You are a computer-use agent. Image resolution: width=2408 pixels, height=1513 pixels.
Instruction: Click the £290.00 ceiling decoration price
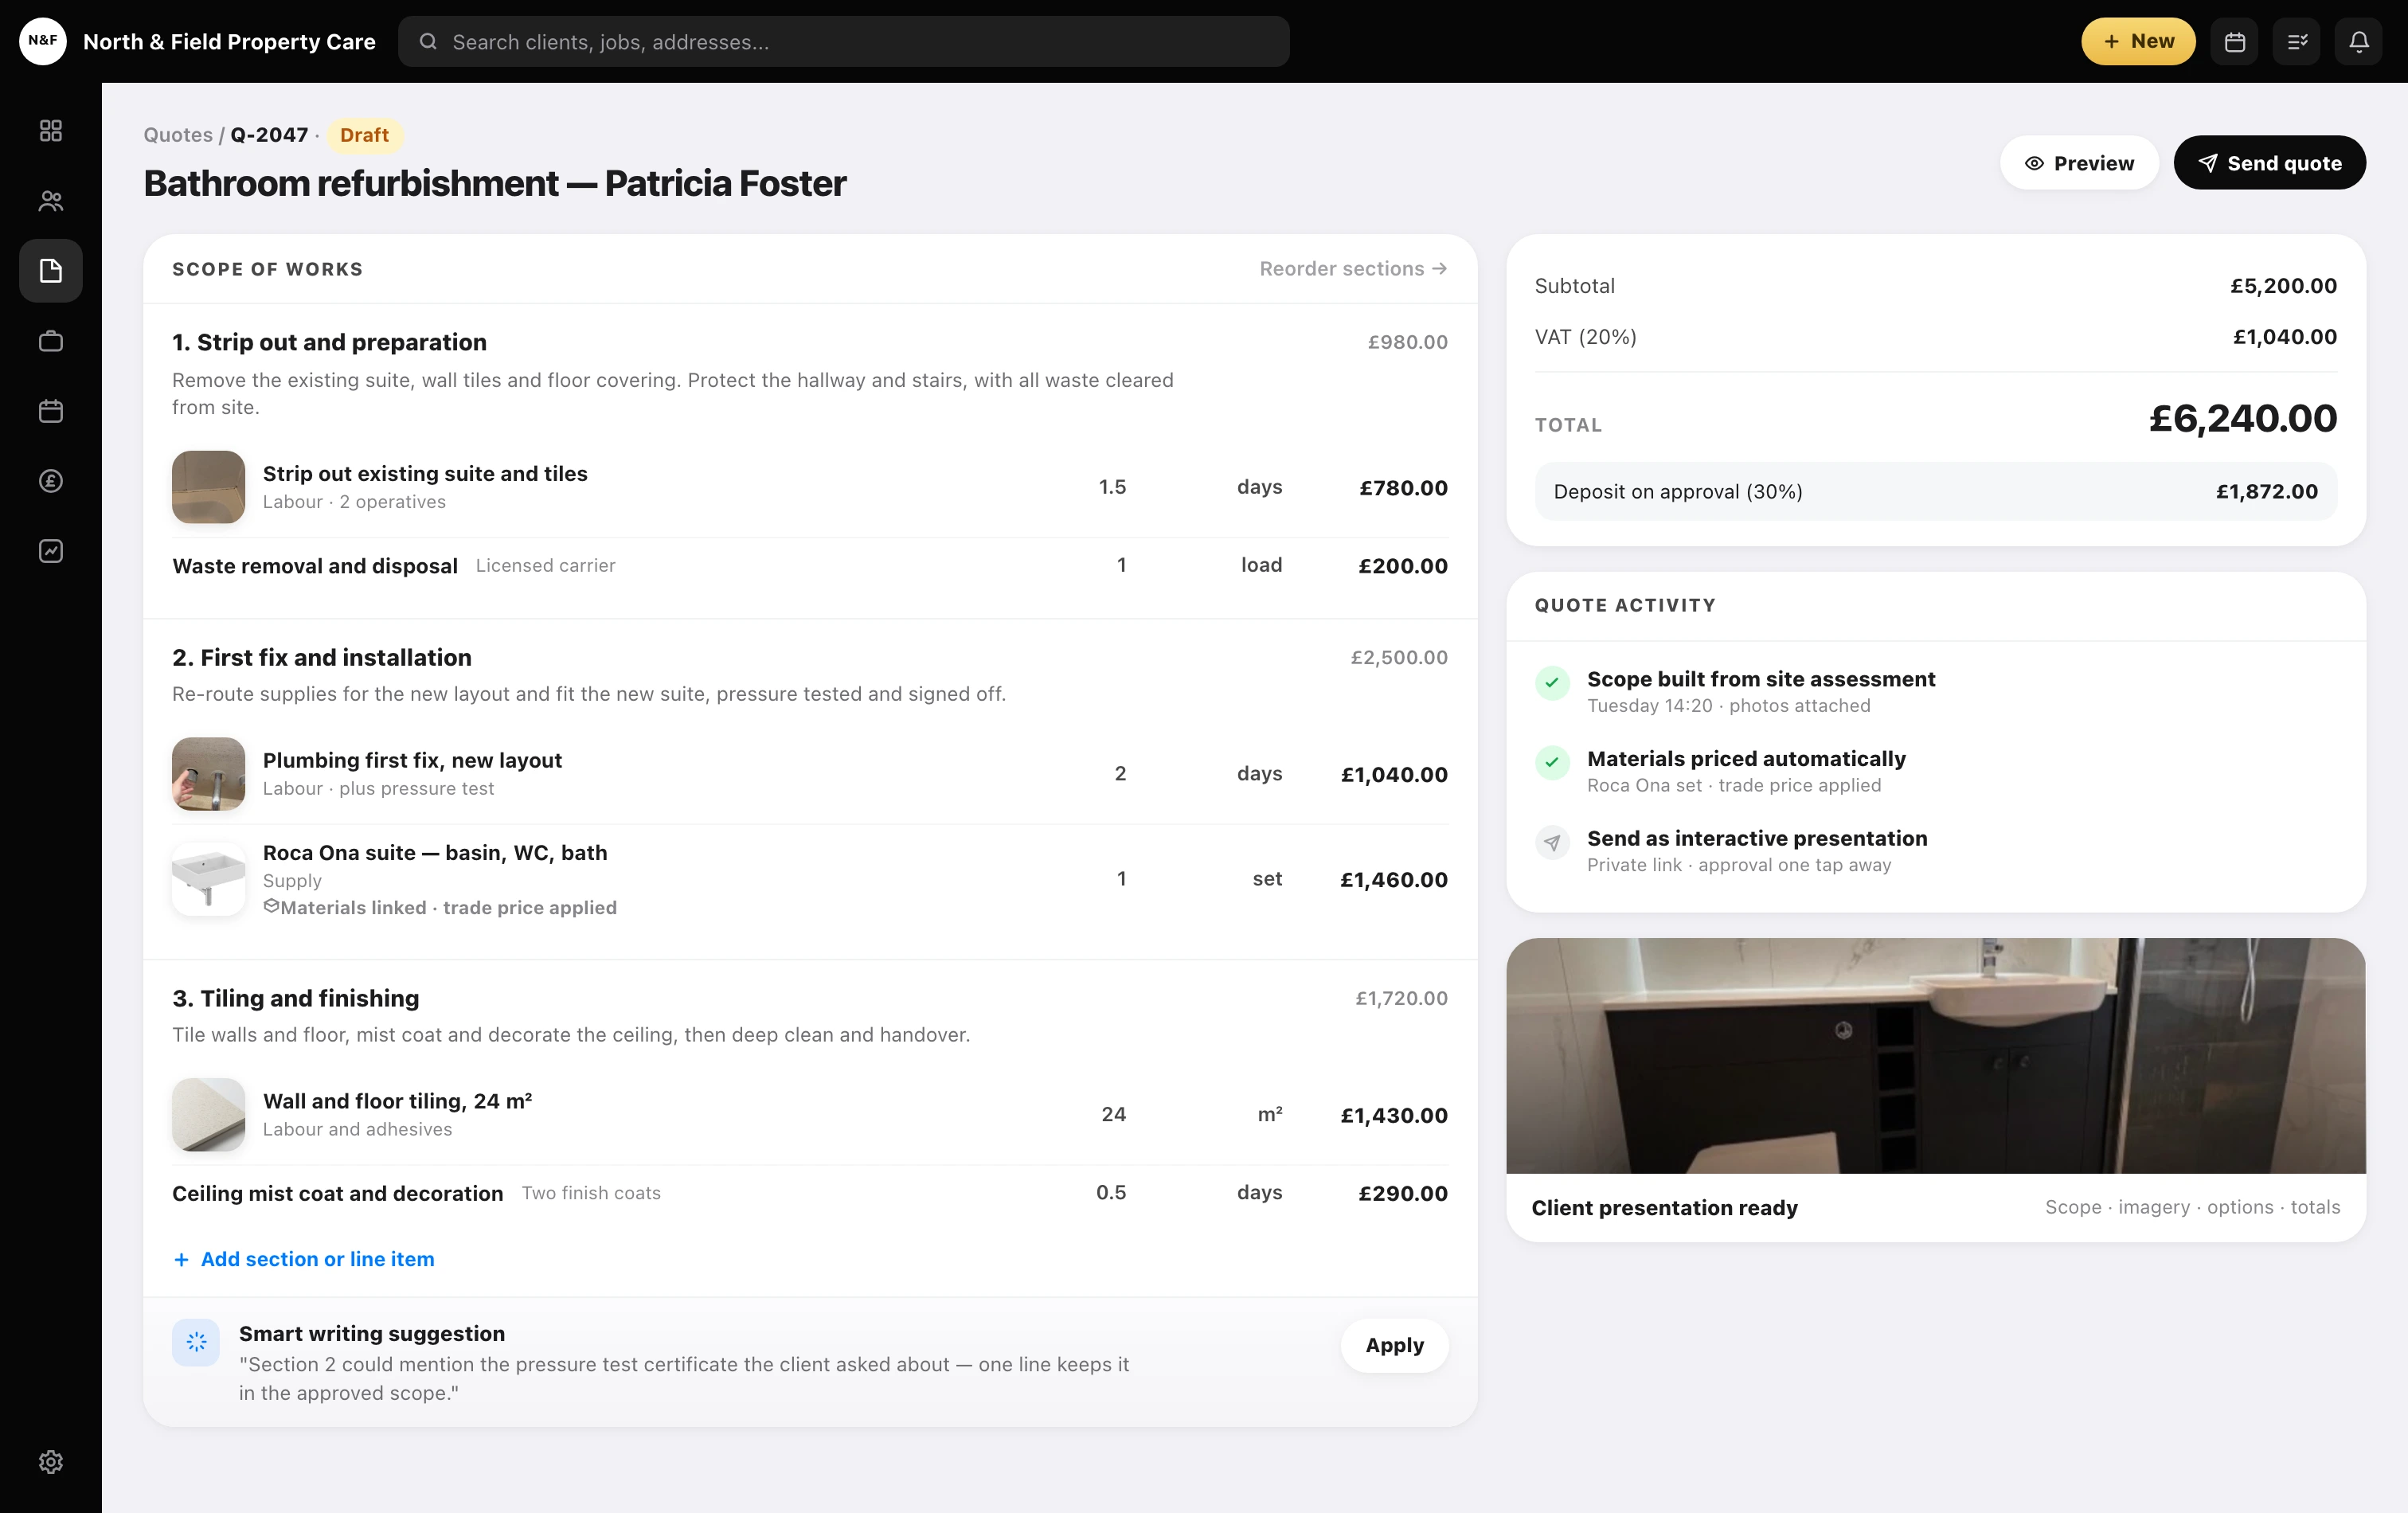1403,1193
